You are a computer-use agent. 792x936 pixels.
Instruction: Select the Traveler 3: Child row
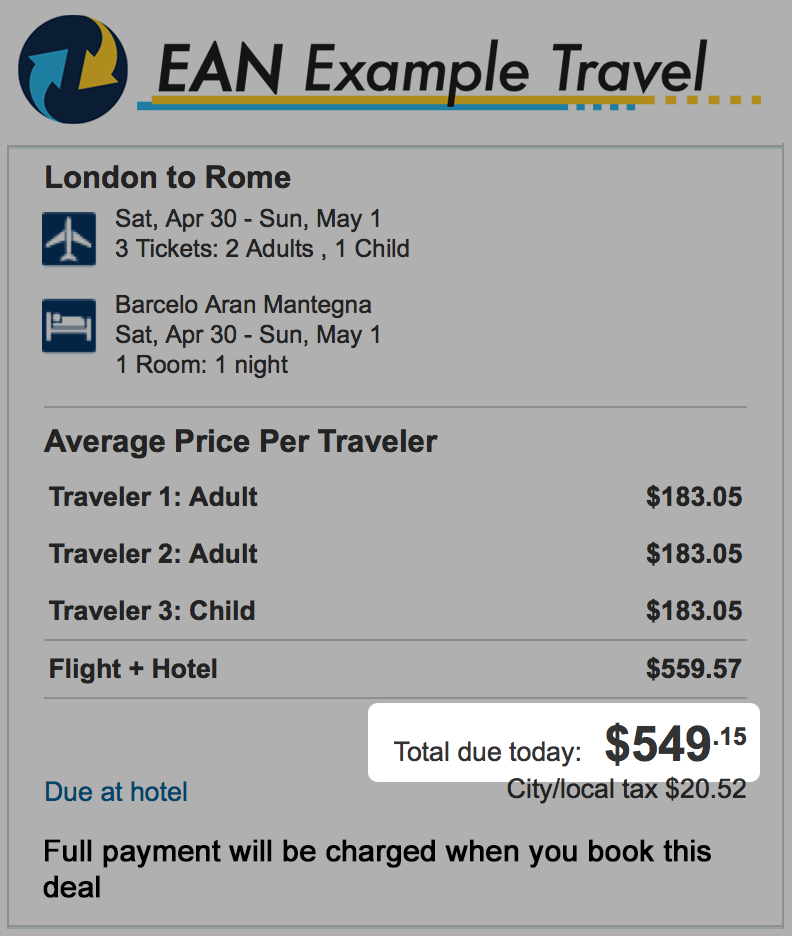[395, 611]
